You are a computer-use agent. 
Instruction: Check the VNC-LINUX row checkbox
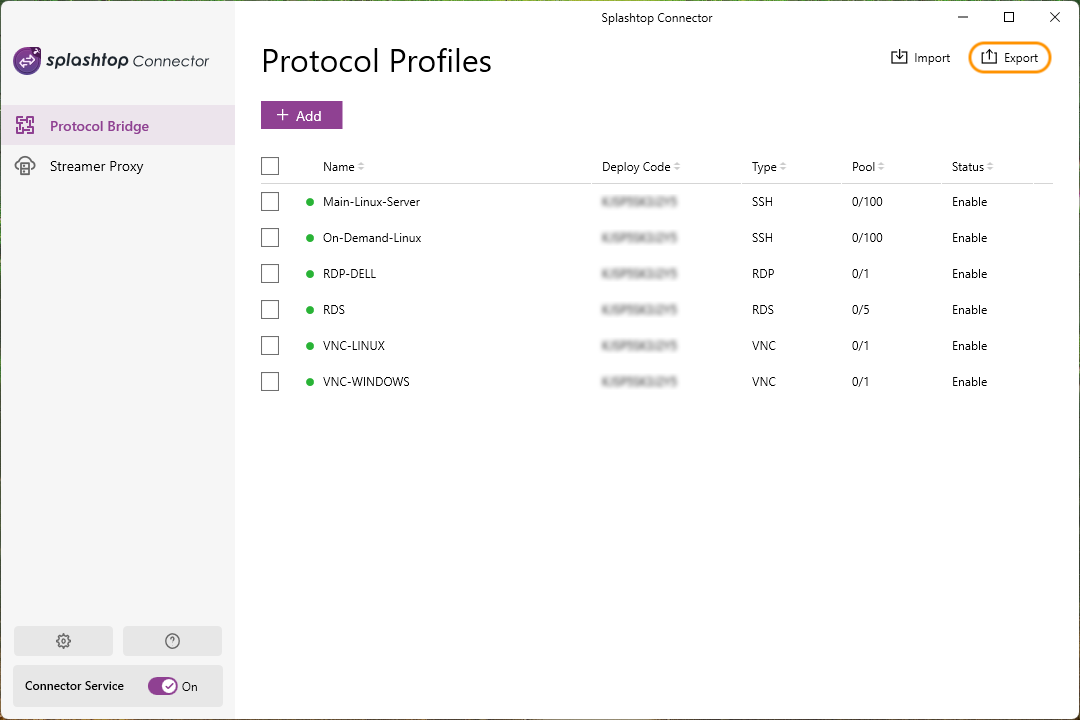(x=270, y=345)
